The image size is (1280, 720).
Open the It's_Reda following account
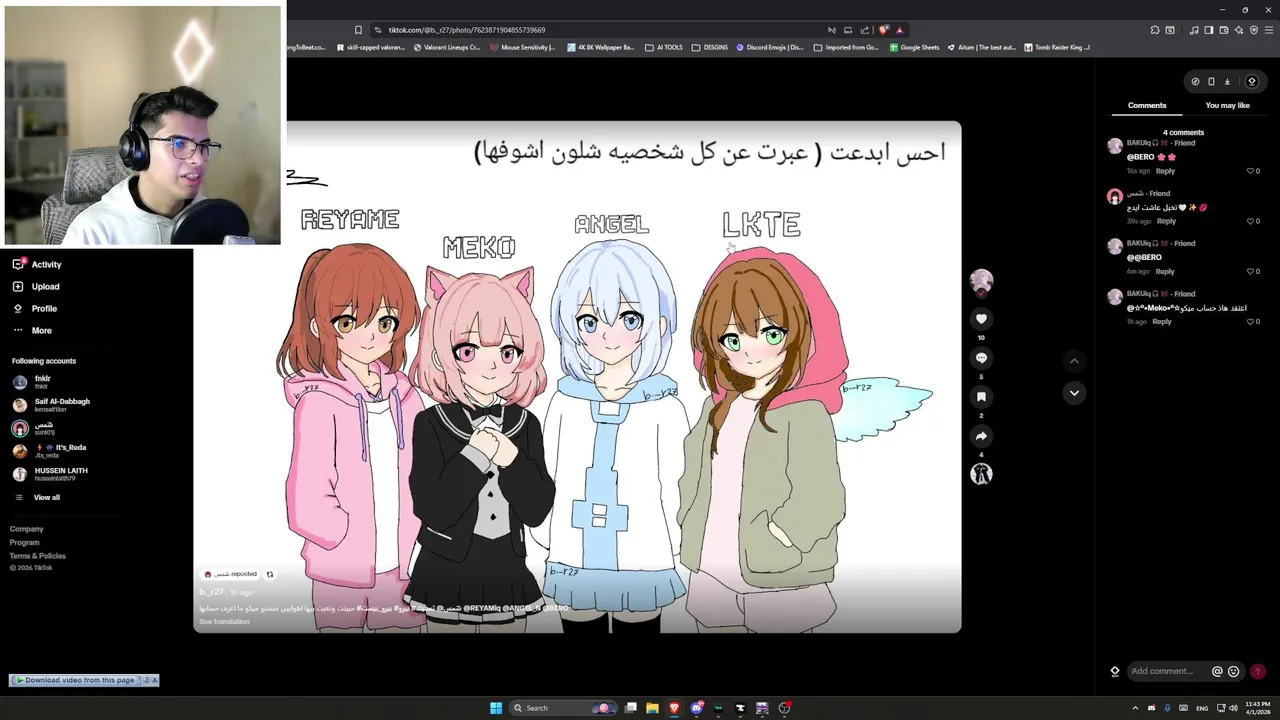(x=50, y=451)
